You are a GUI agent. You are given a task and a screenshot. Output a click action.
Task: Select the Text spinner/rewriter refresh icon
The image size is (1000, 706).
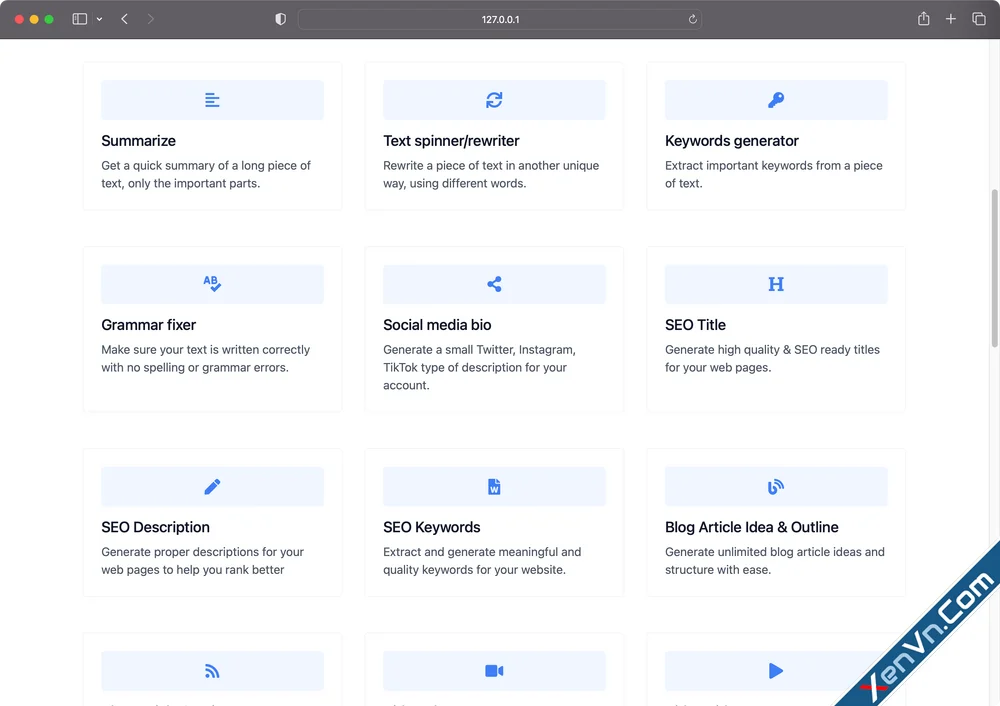pos(493,99)
